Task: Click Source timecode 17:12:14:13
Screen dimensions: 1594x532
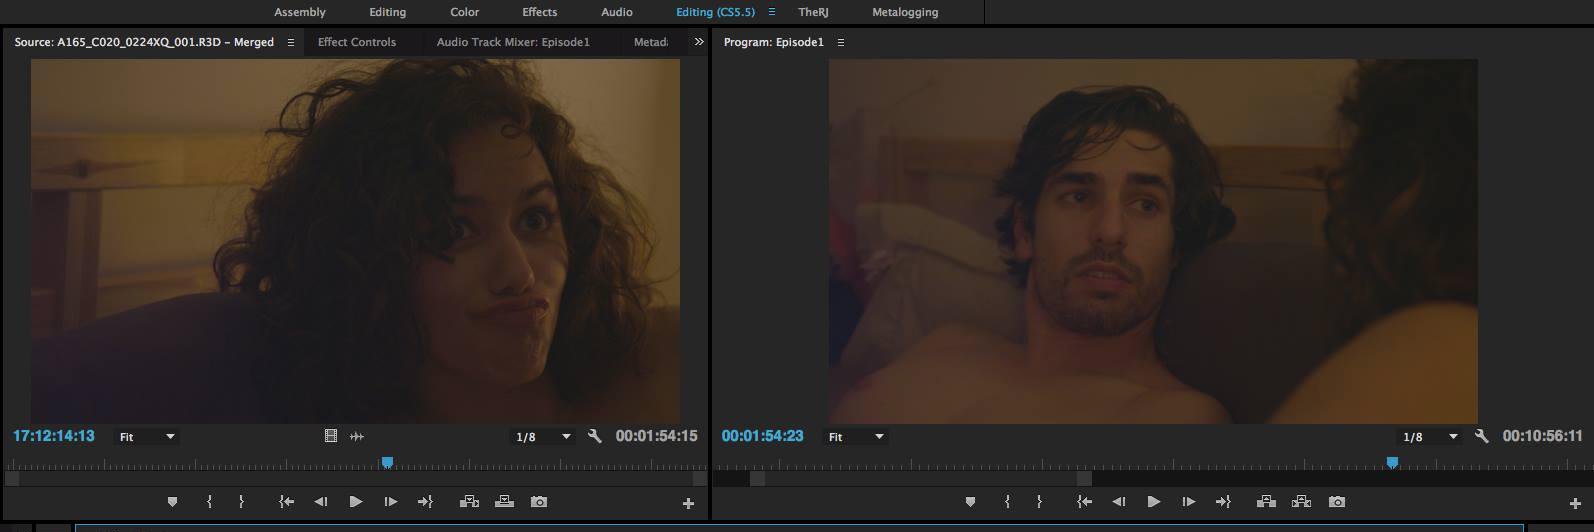Action: pos(54,436)
